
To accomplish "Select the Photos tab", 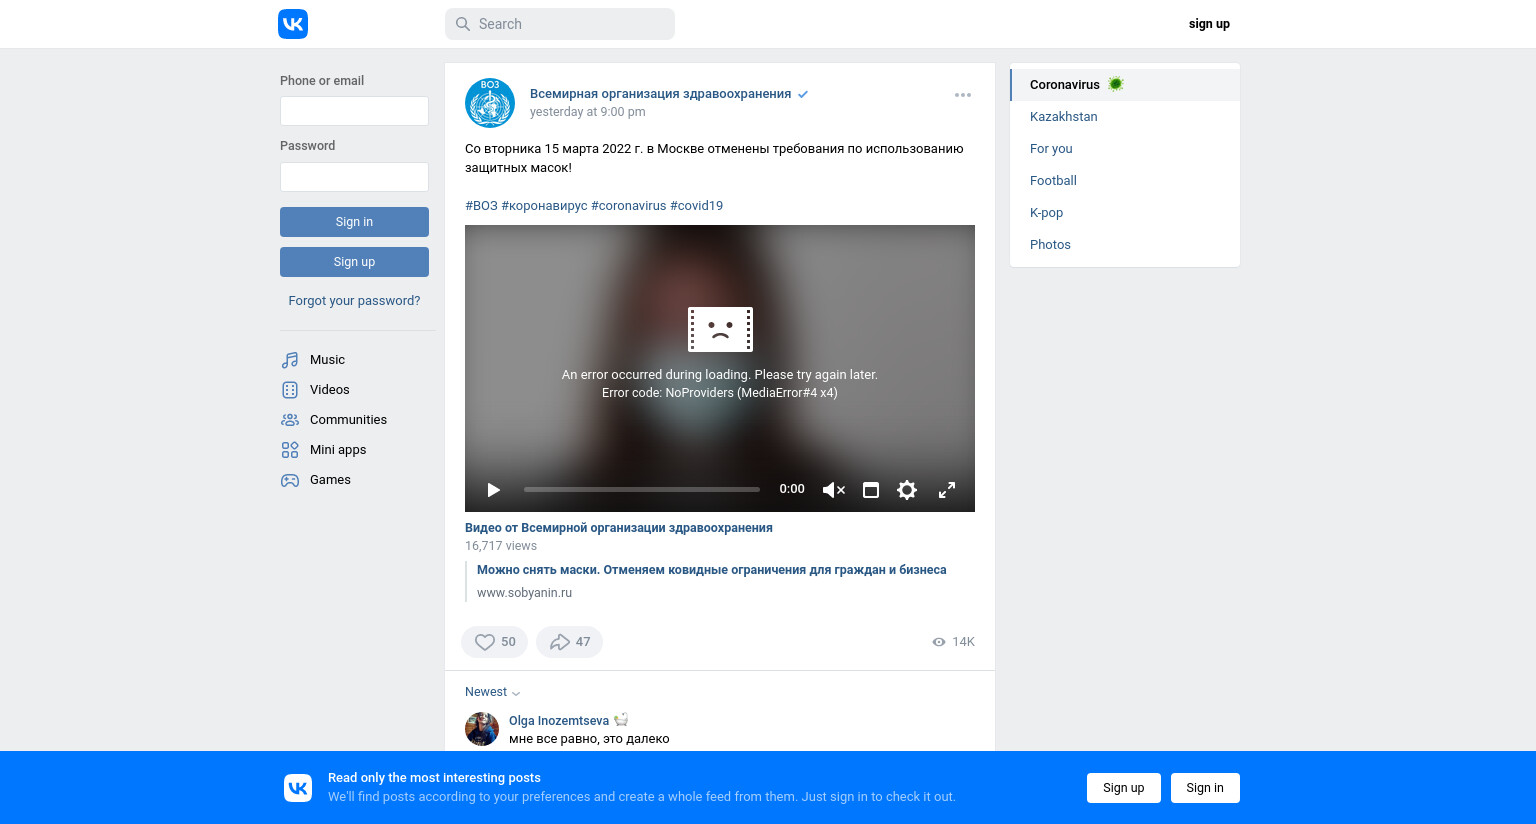I will click(1125, 245).
